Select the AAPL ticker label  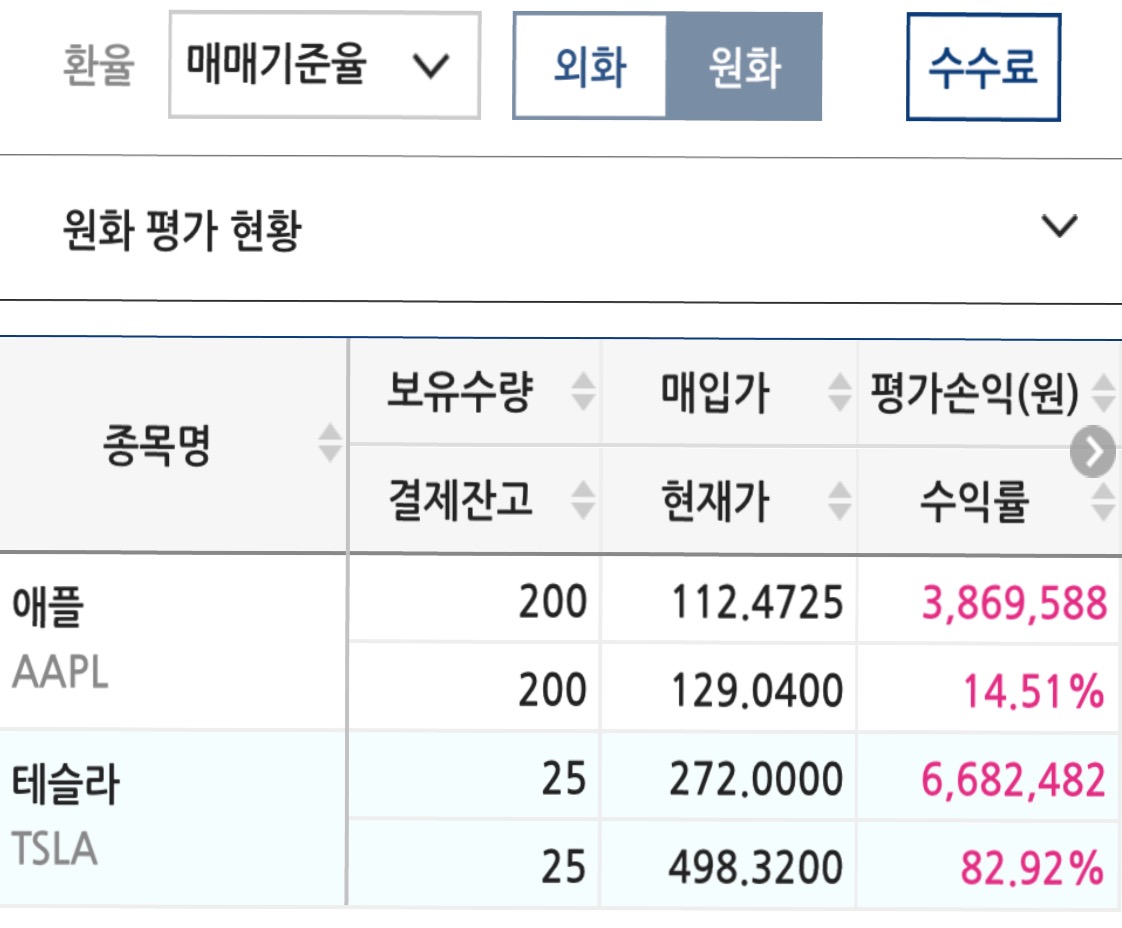point(60,672)
